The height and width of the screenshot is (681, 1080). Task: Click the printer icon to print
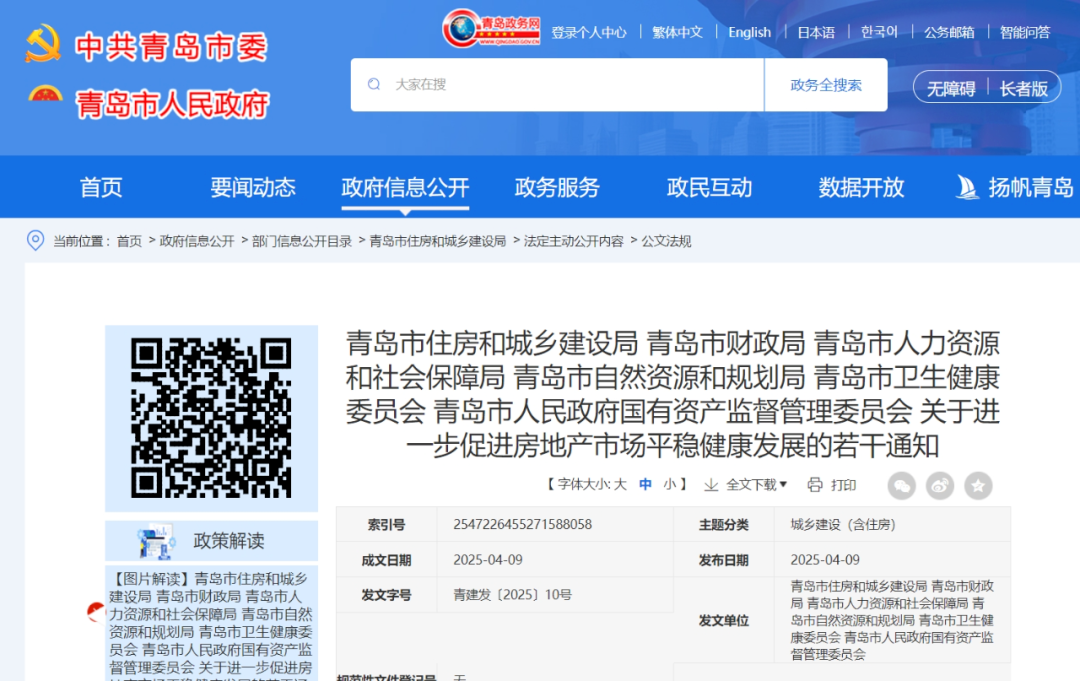[x=815, y=485]
